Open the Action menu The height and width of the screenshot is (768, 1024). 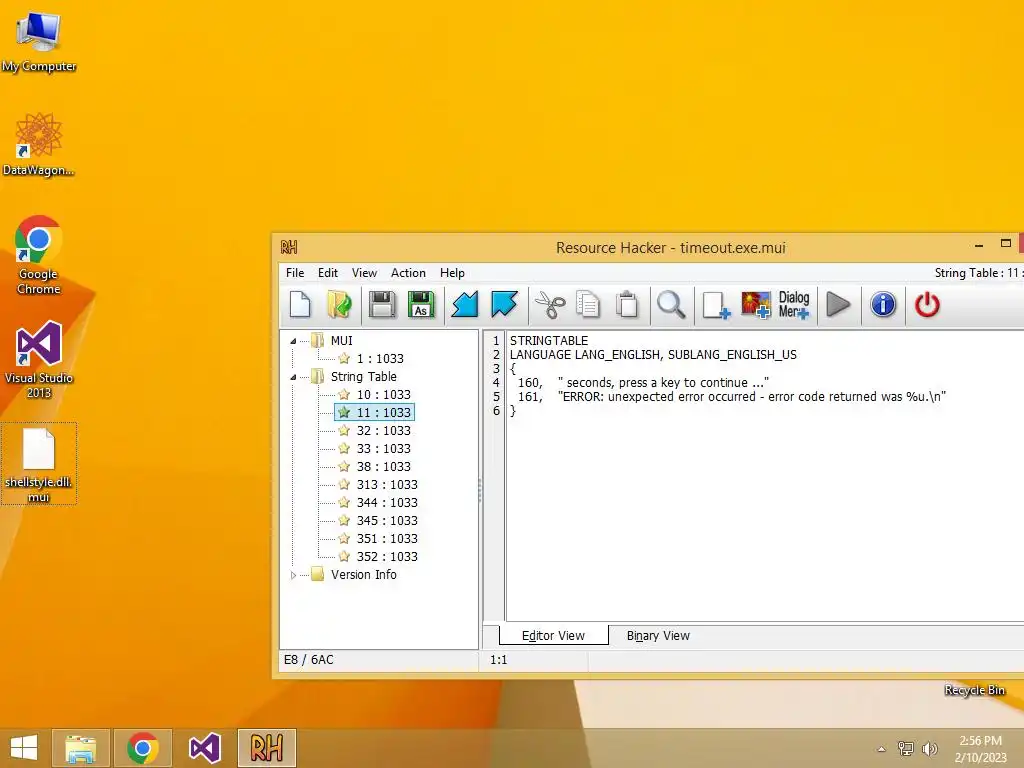pyautogui.click(x=408, y=273)
